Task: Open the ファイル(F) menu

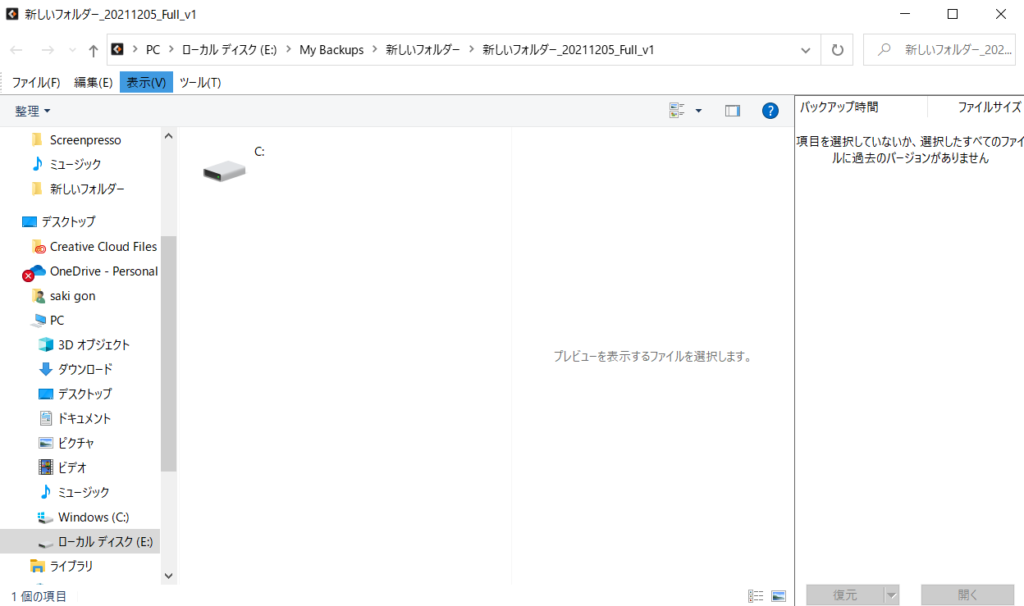Action: 36,82
